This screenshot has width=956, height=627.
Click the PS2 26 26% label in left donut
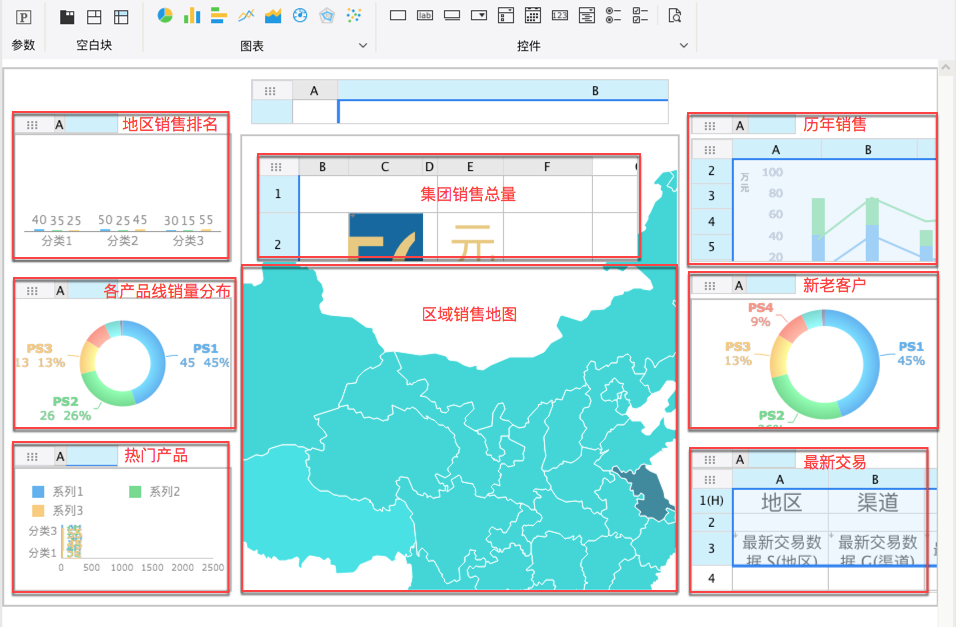65,409
